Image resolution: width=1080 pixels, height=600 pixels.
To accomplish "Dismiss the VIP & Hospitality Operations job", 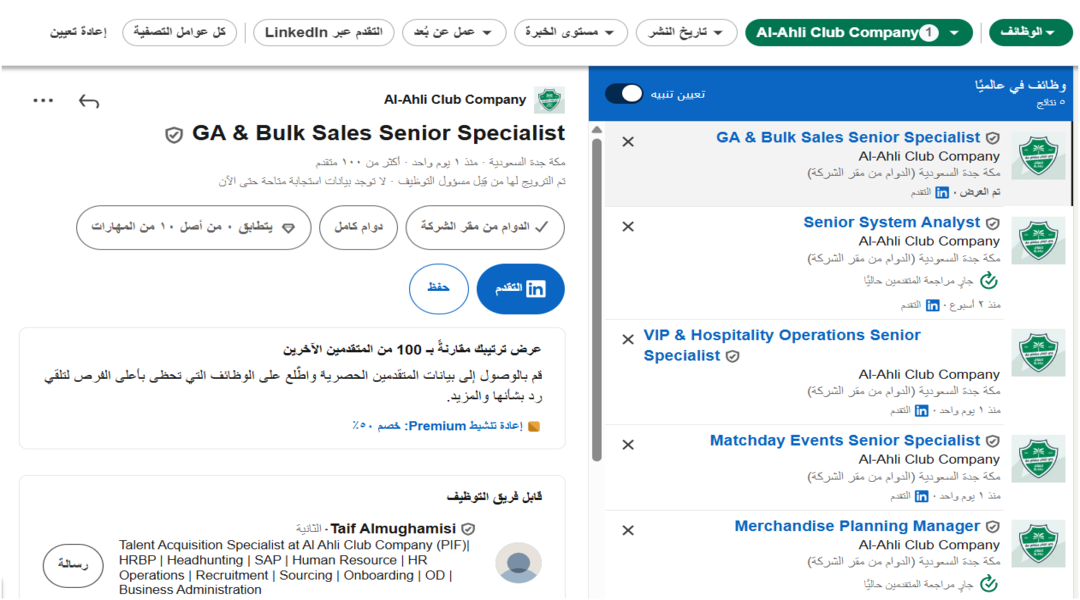I will (x=628, y=339).
